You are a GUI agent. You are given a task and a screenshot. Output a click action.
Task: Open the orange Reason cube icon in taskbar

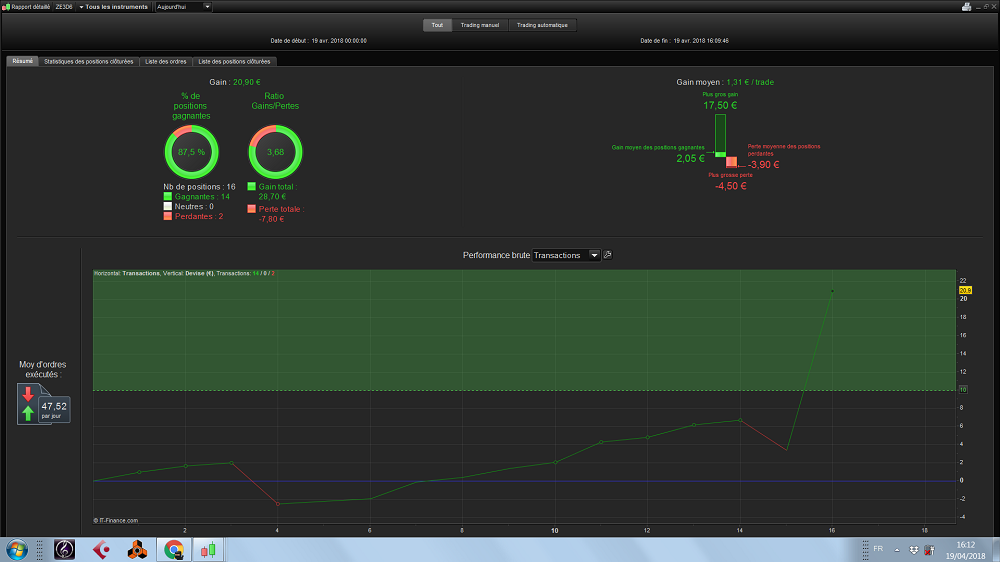[x=136, y=549]
